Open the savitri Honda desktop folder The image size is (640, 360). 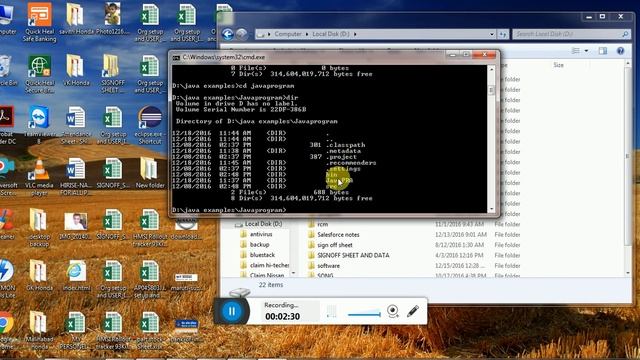click(76, 18)
